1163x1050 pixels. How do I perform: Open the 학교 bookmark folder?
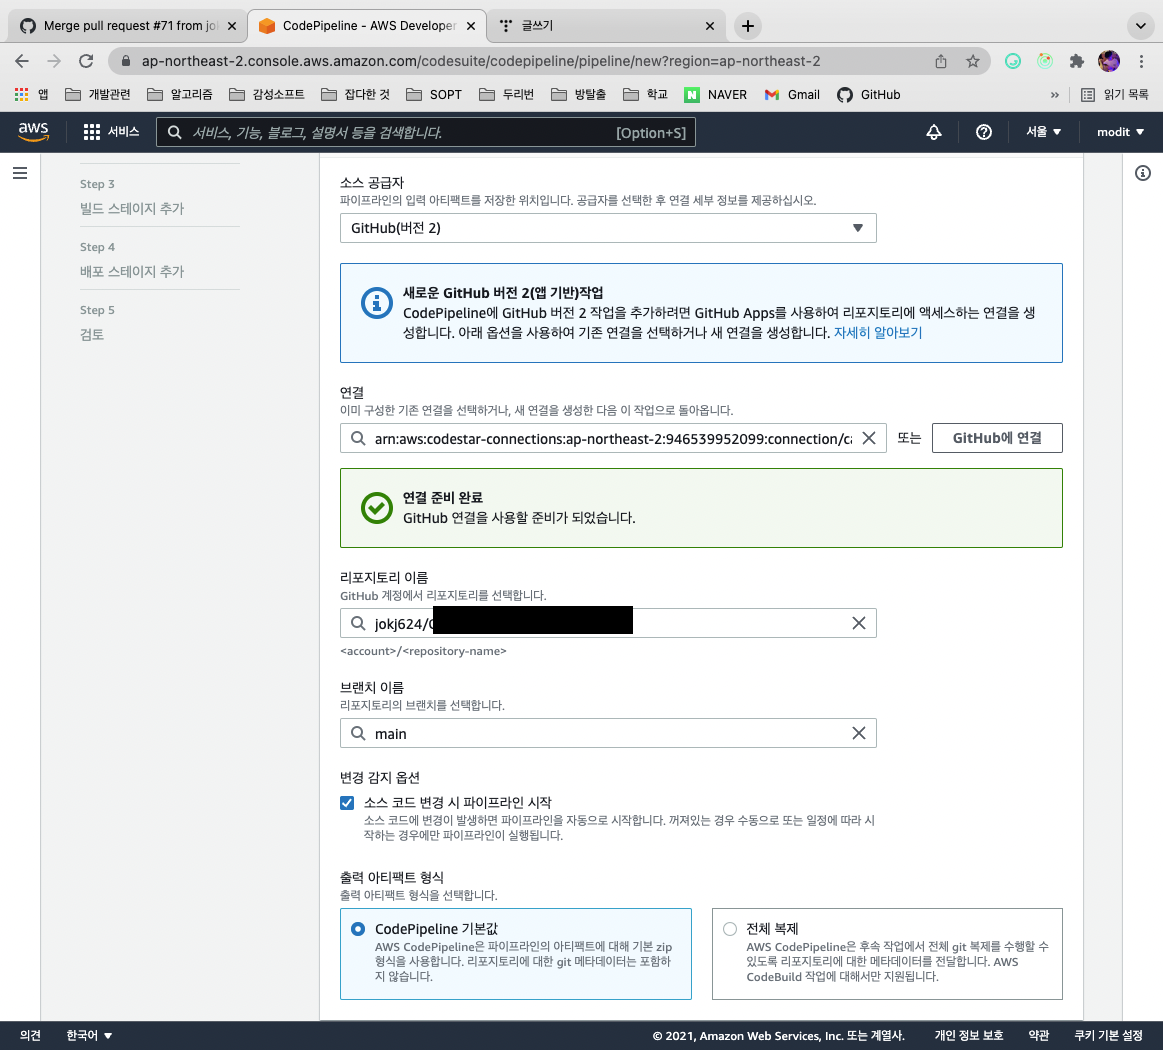[645, 94]
